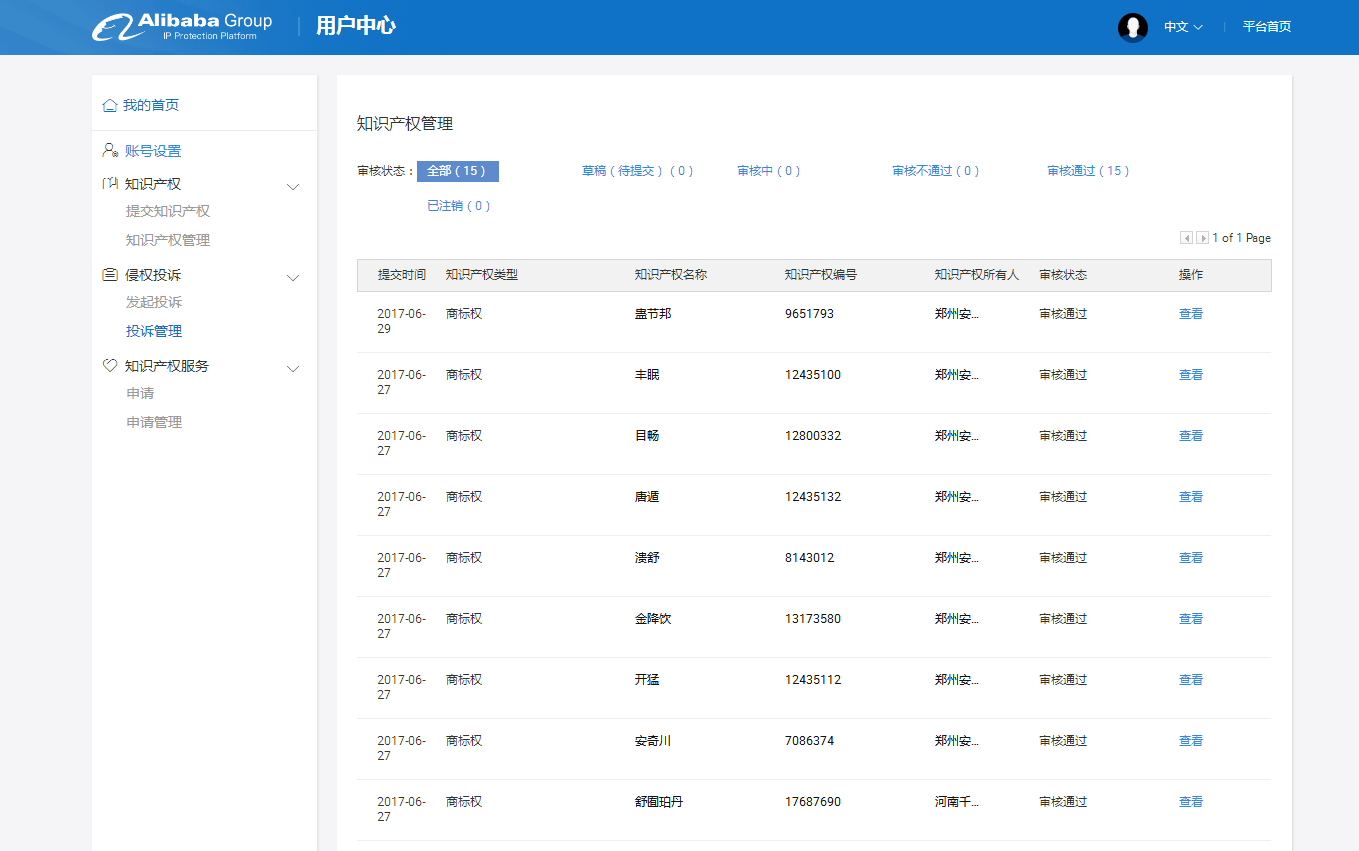
Task: Open 发起投诉 in sidebar
Action: (154, 302)
